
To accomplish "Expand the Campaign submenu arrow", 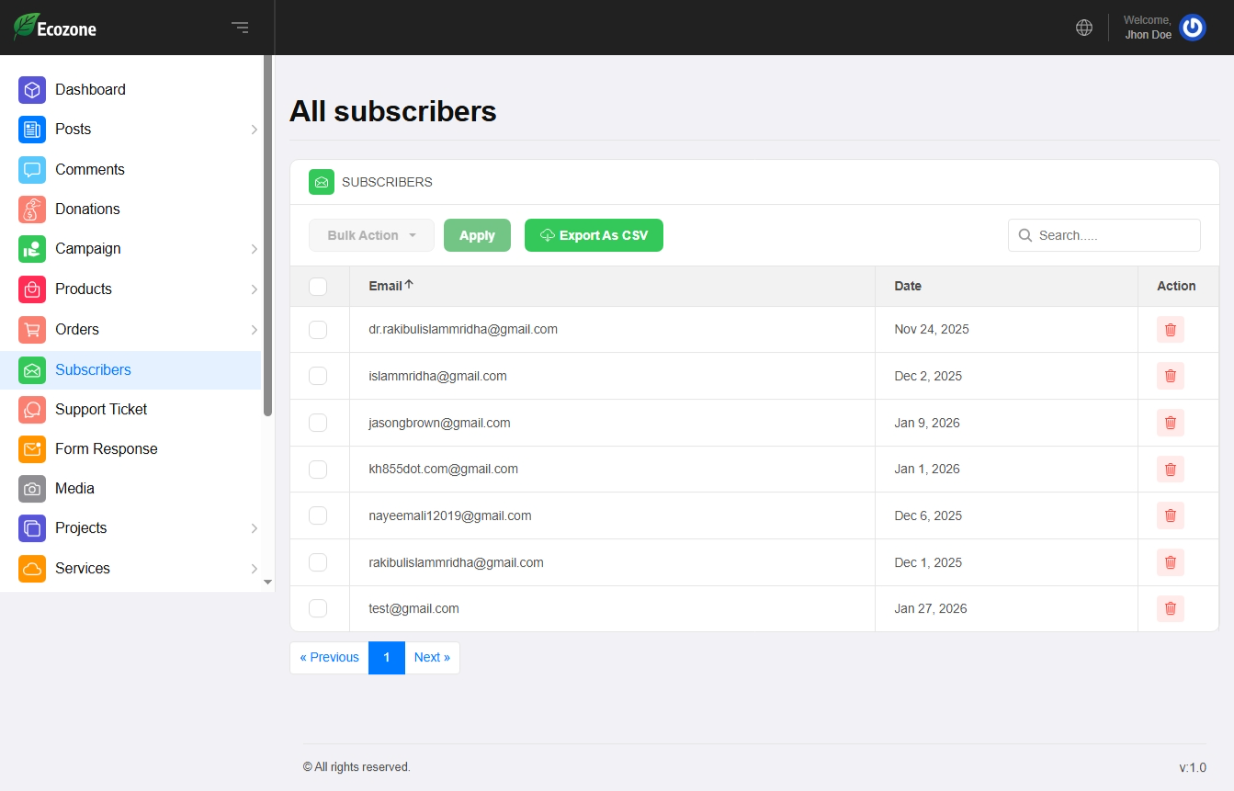I will (x=254, y=249).
